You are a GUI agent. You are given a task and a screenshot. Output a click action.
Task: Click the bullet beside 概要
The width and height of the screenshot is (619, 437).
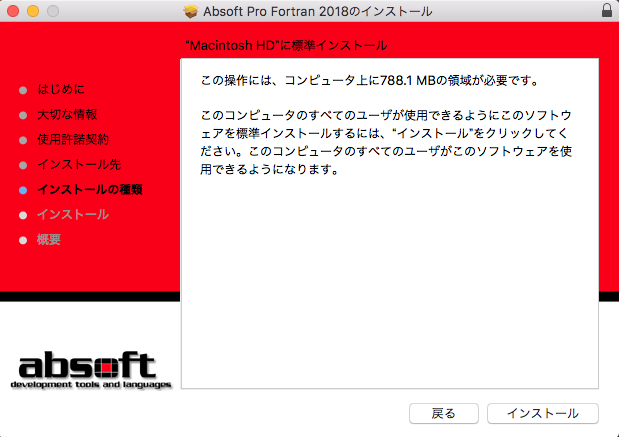pyautogui.click(x=23, y=240)
